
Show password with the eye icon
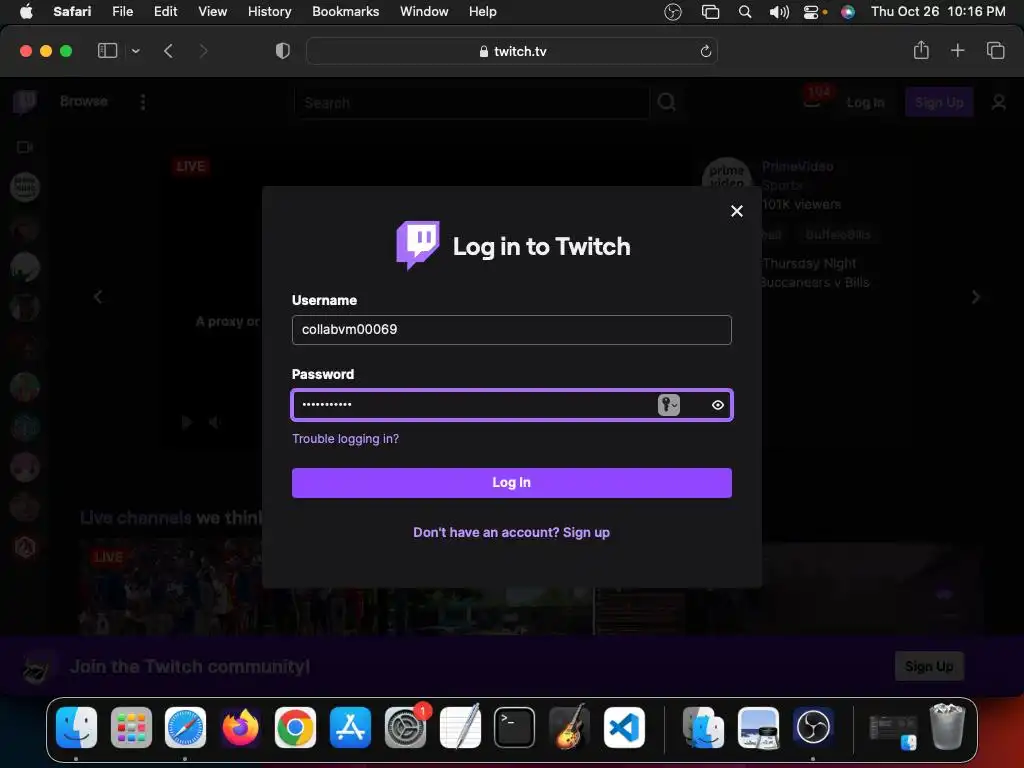pyautogui.click(x=717, y=405)
